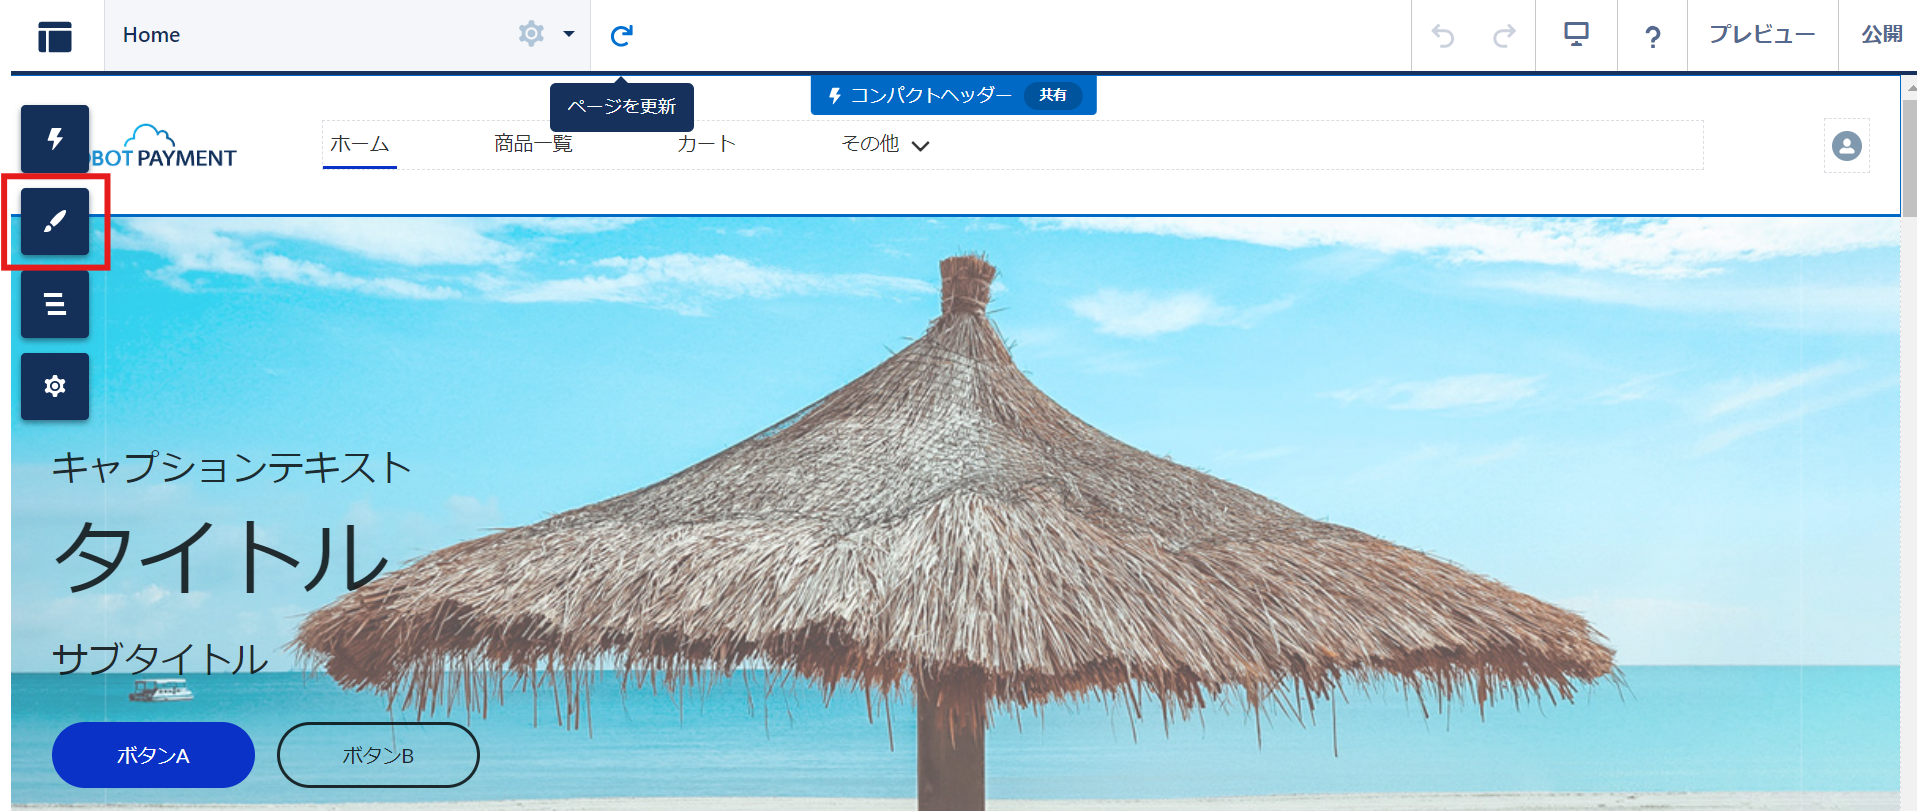Viewport: 1917px width, 811px height.
Task: Click the Experience Builder menu icon
Action: click(55, 36)
